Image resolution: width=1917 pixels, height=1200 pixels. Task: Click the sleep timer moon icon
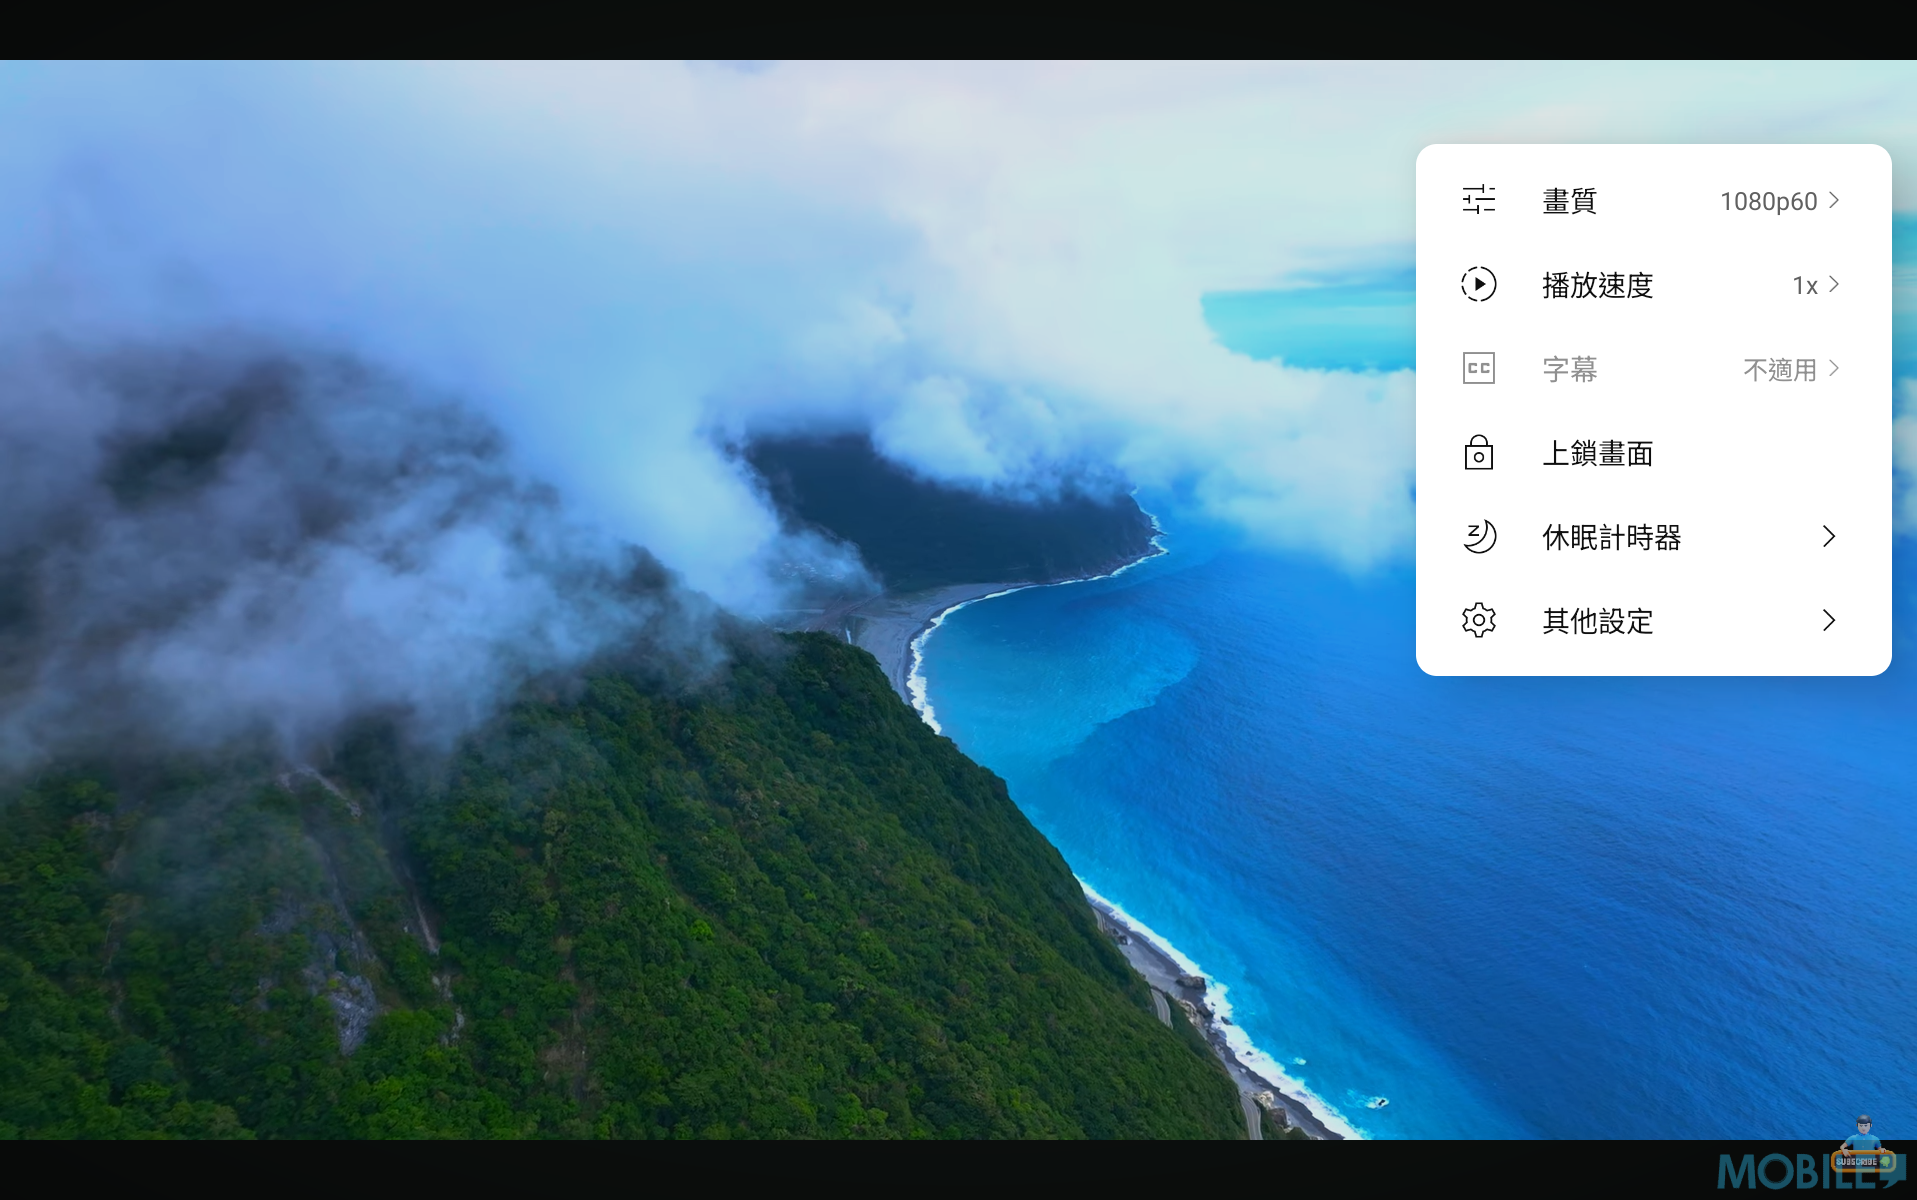1478,537
